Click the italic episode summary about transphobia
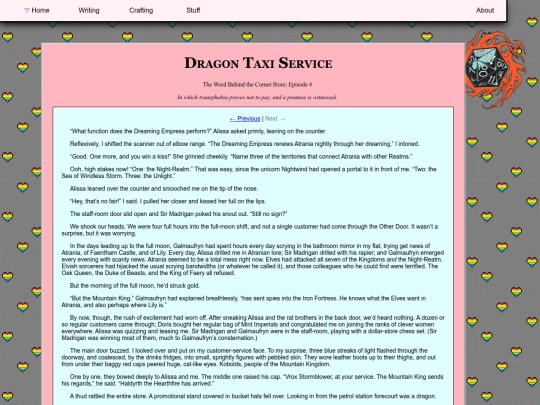The image size is (540, 405). pos(257,97)
